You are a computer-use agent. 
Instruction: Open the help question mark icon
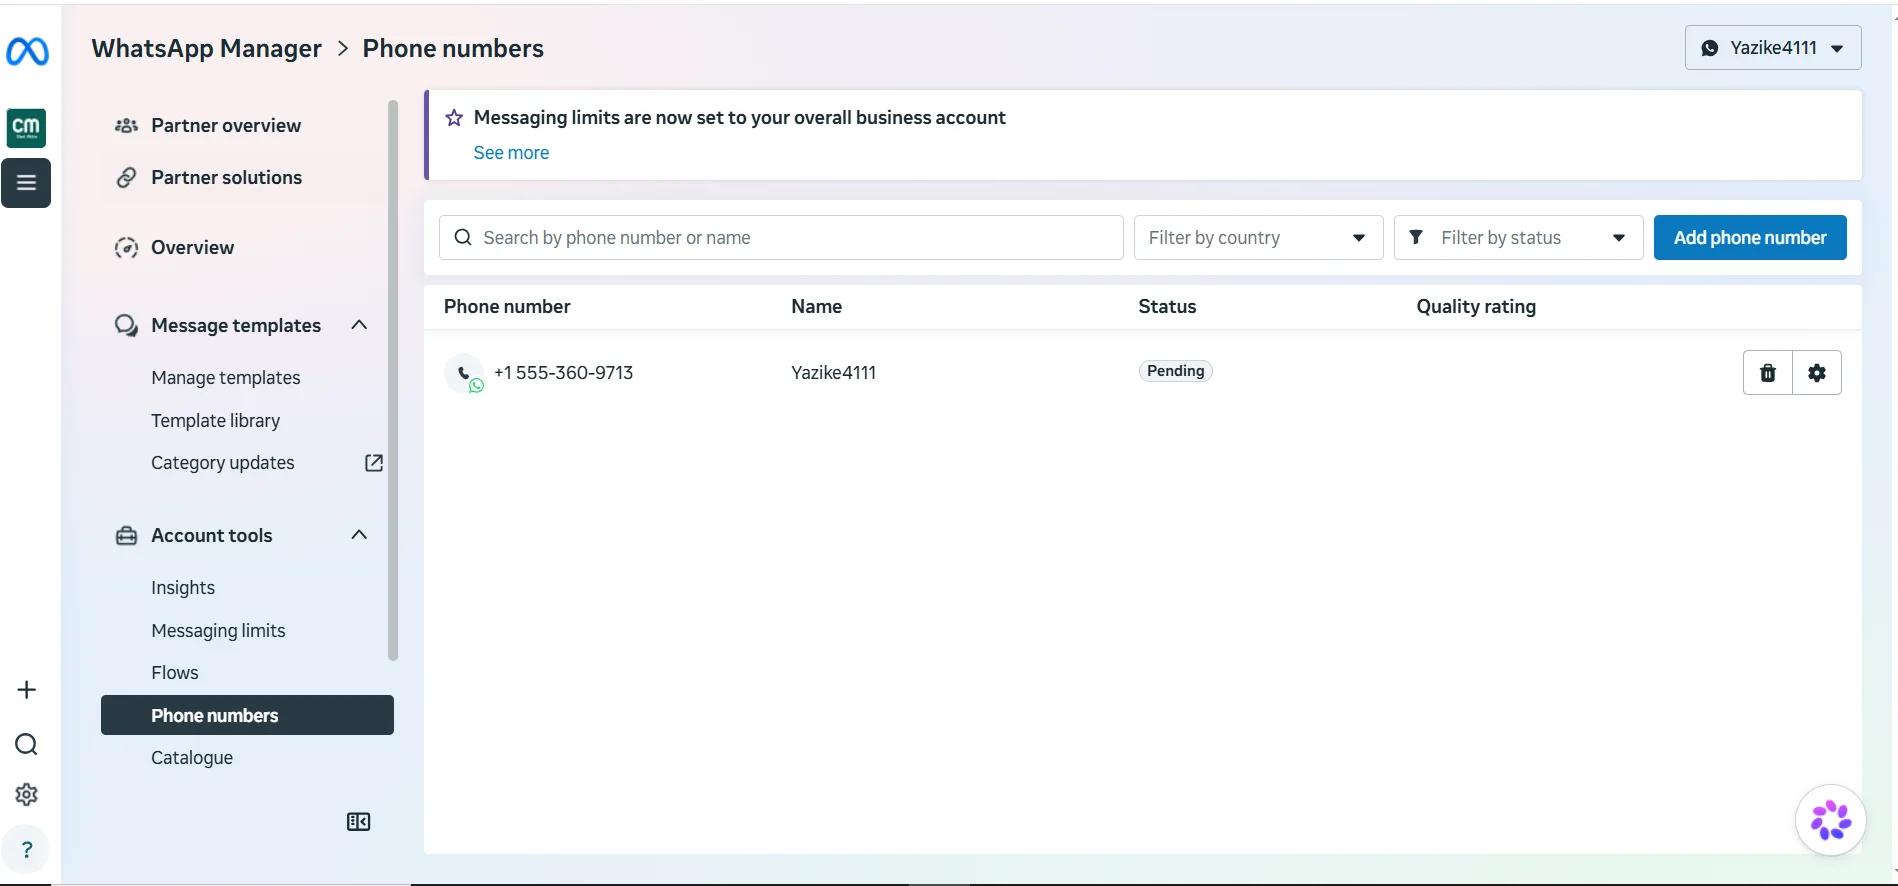27,850
